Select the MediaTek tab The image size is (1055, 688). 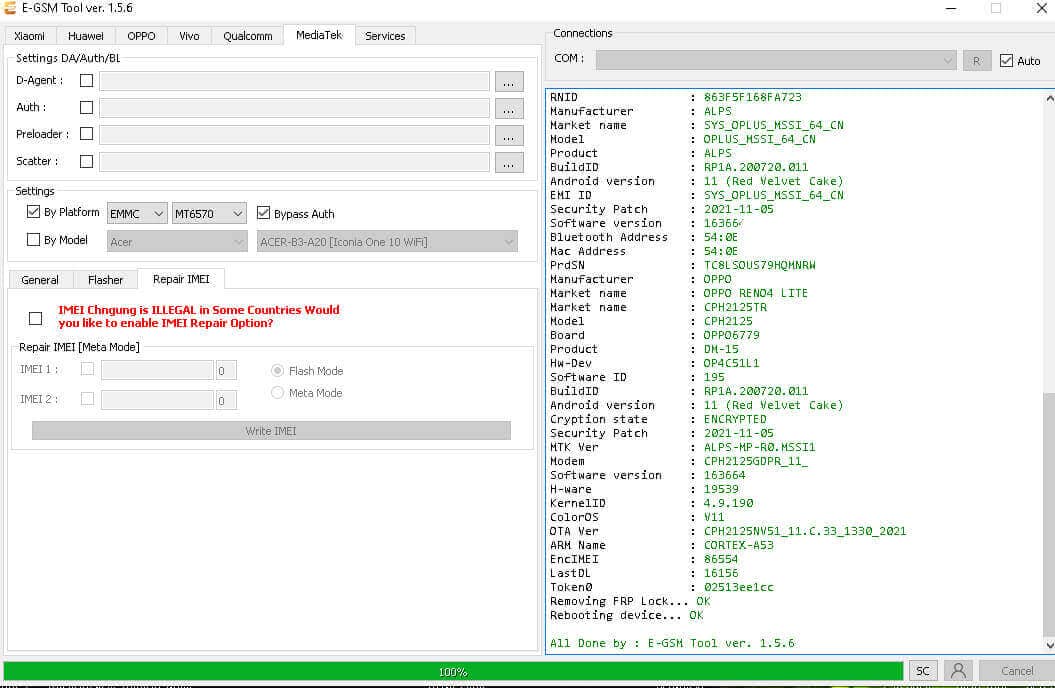(319, 34)
